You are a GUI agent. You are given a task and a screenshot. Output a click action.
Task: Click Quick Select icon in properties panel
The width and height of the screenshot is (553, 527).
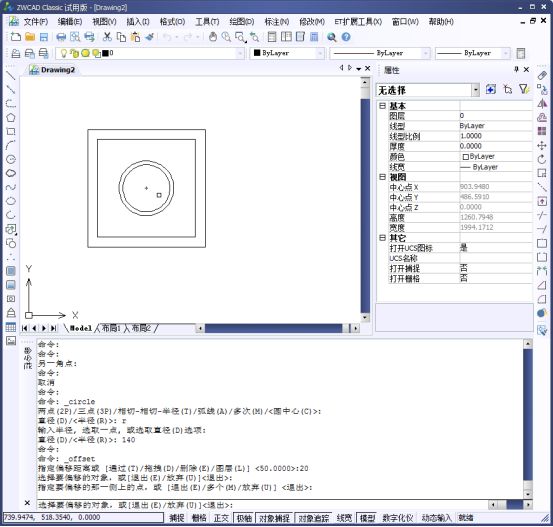(524, 89)
